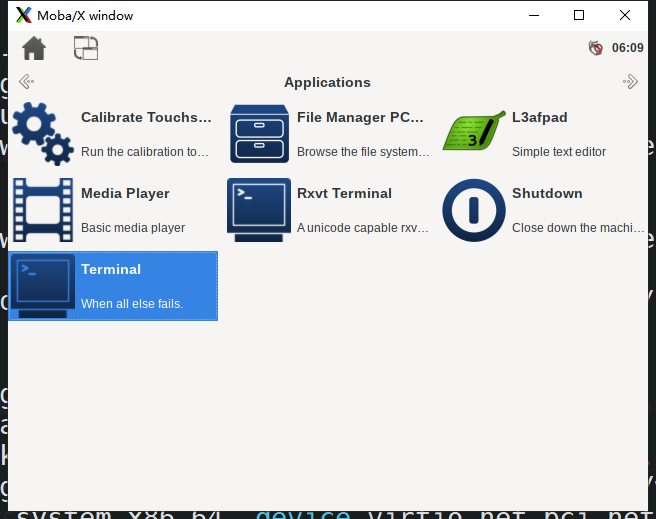Select the Calibrate Touchs... title

(146, 118)
